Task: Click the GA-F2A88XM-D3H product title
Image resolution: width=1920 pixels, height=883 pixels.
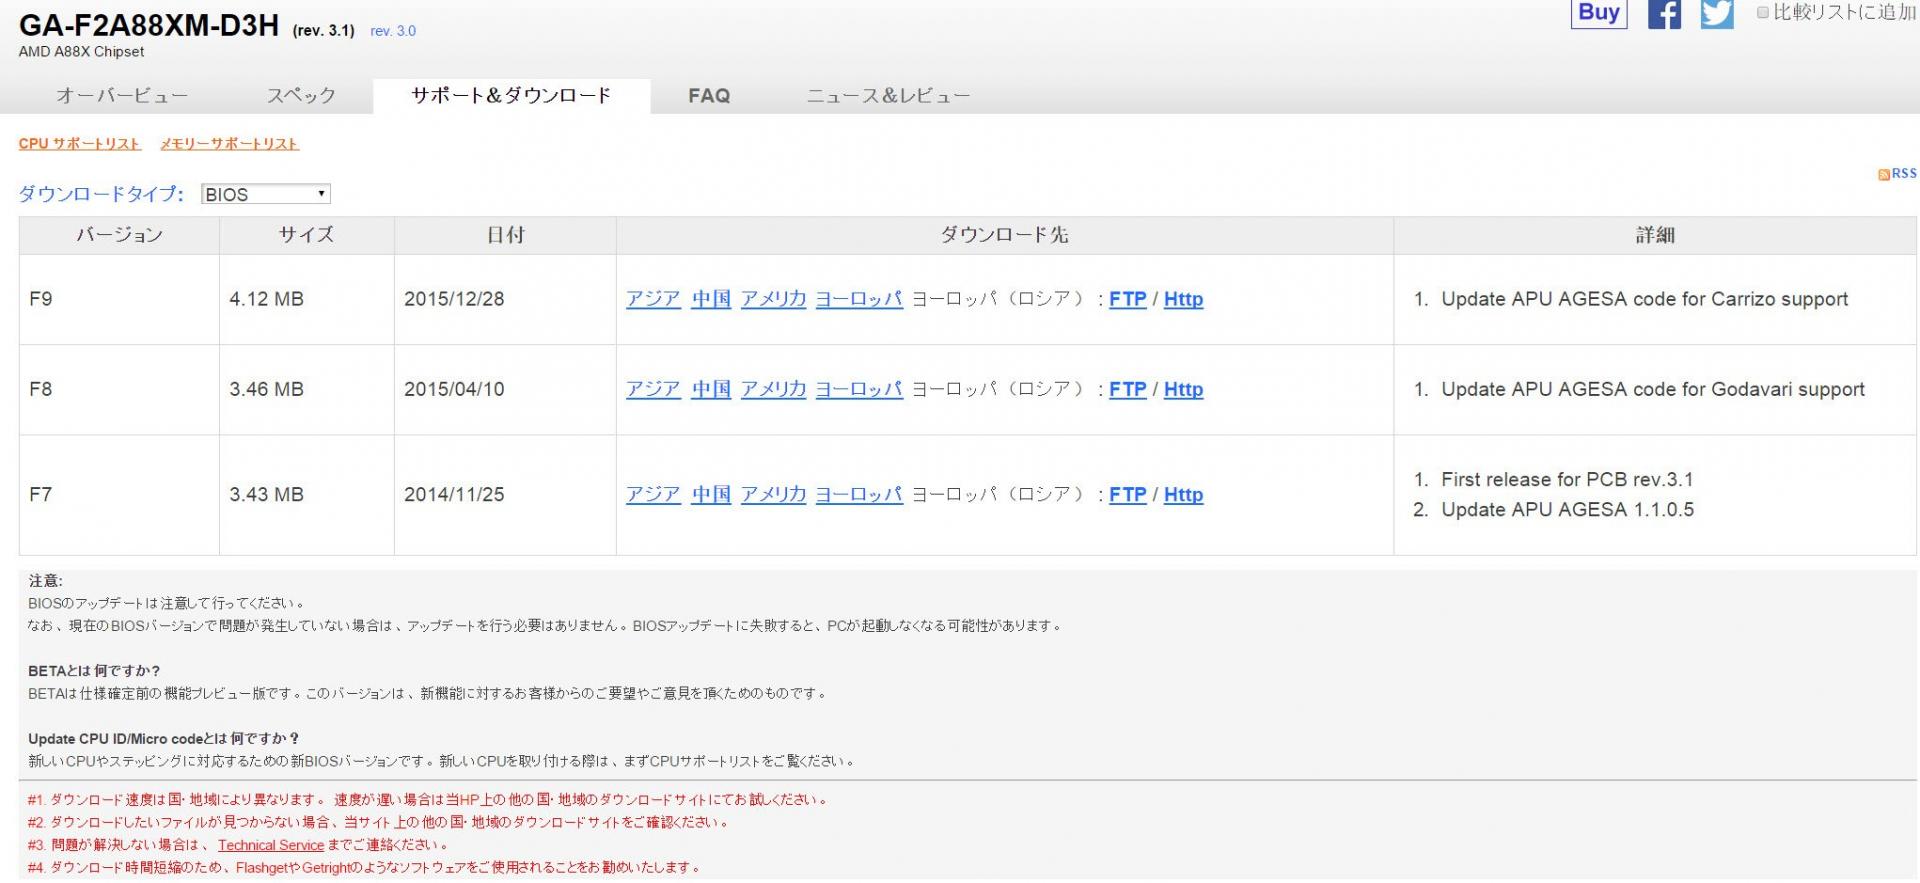Action: coord(149,25)
